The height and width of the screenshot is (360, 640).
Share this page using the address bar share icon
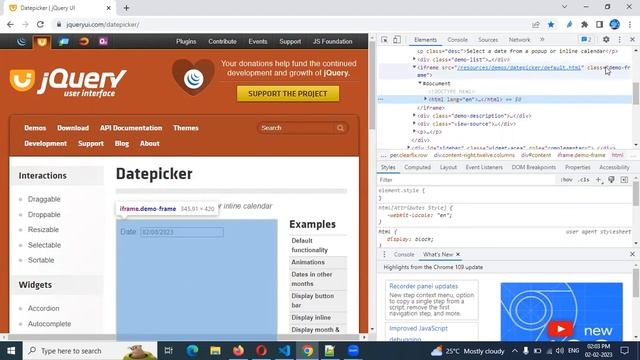click(536, 24)
